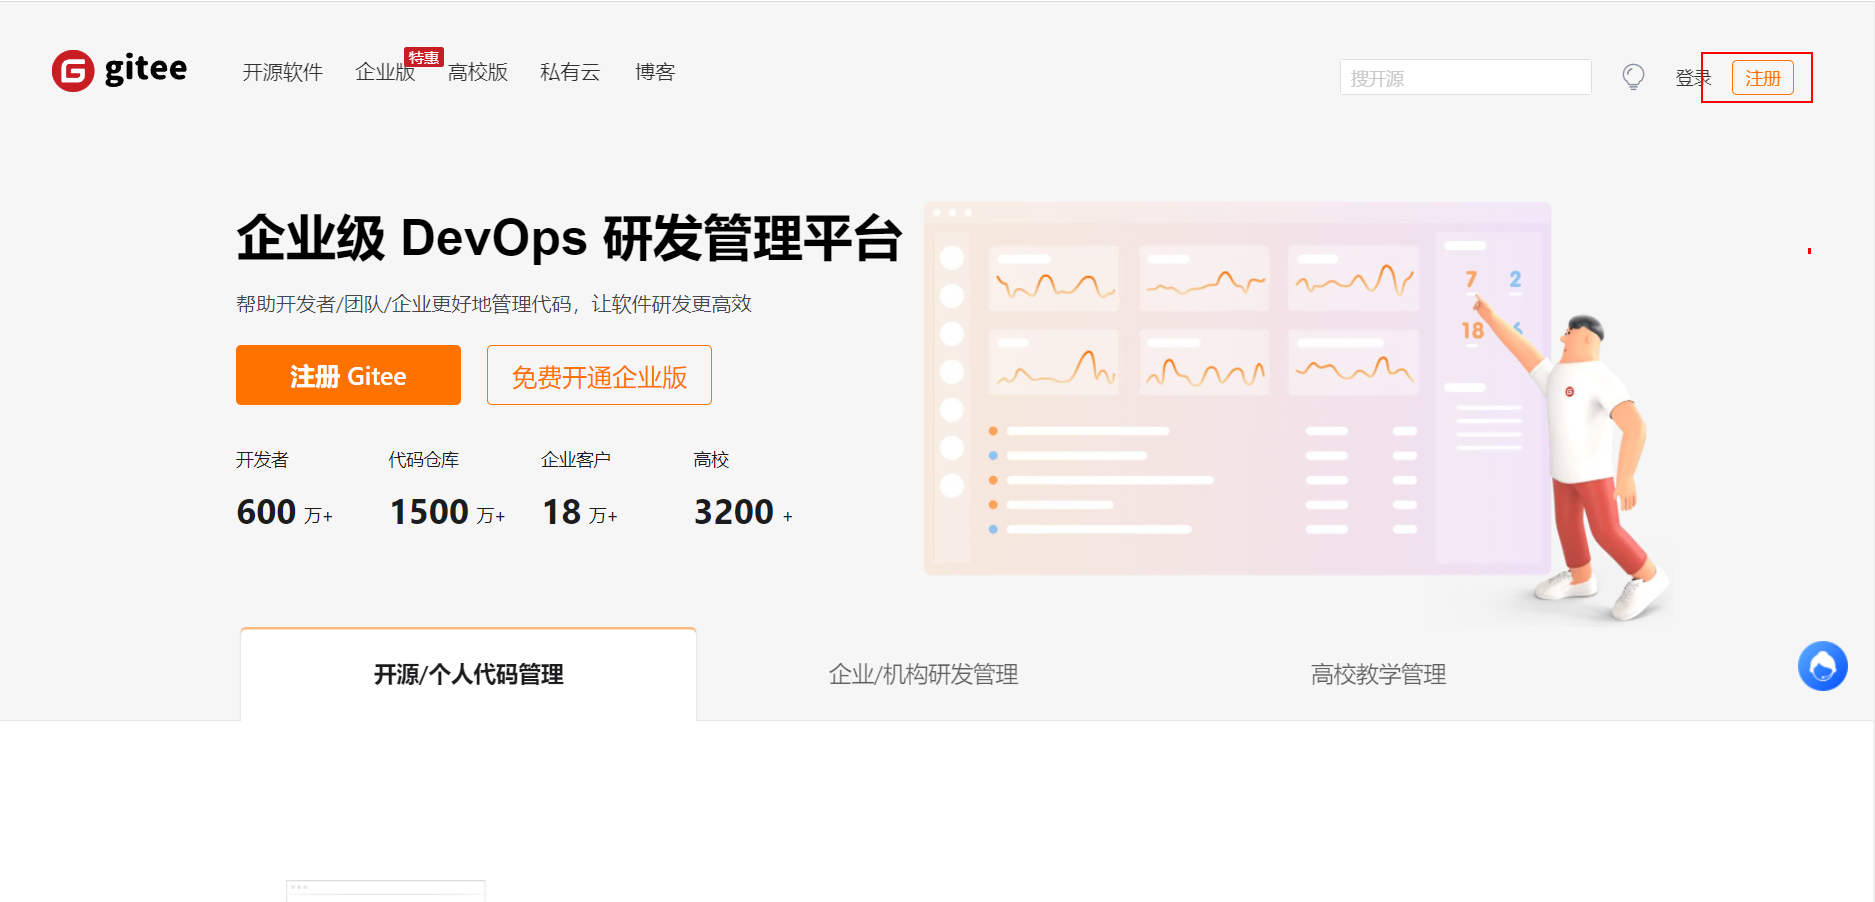Open 博客 in the top navigation
Image resolution: width=1875 pixels, height=902 pixels.
coord(655,72)
